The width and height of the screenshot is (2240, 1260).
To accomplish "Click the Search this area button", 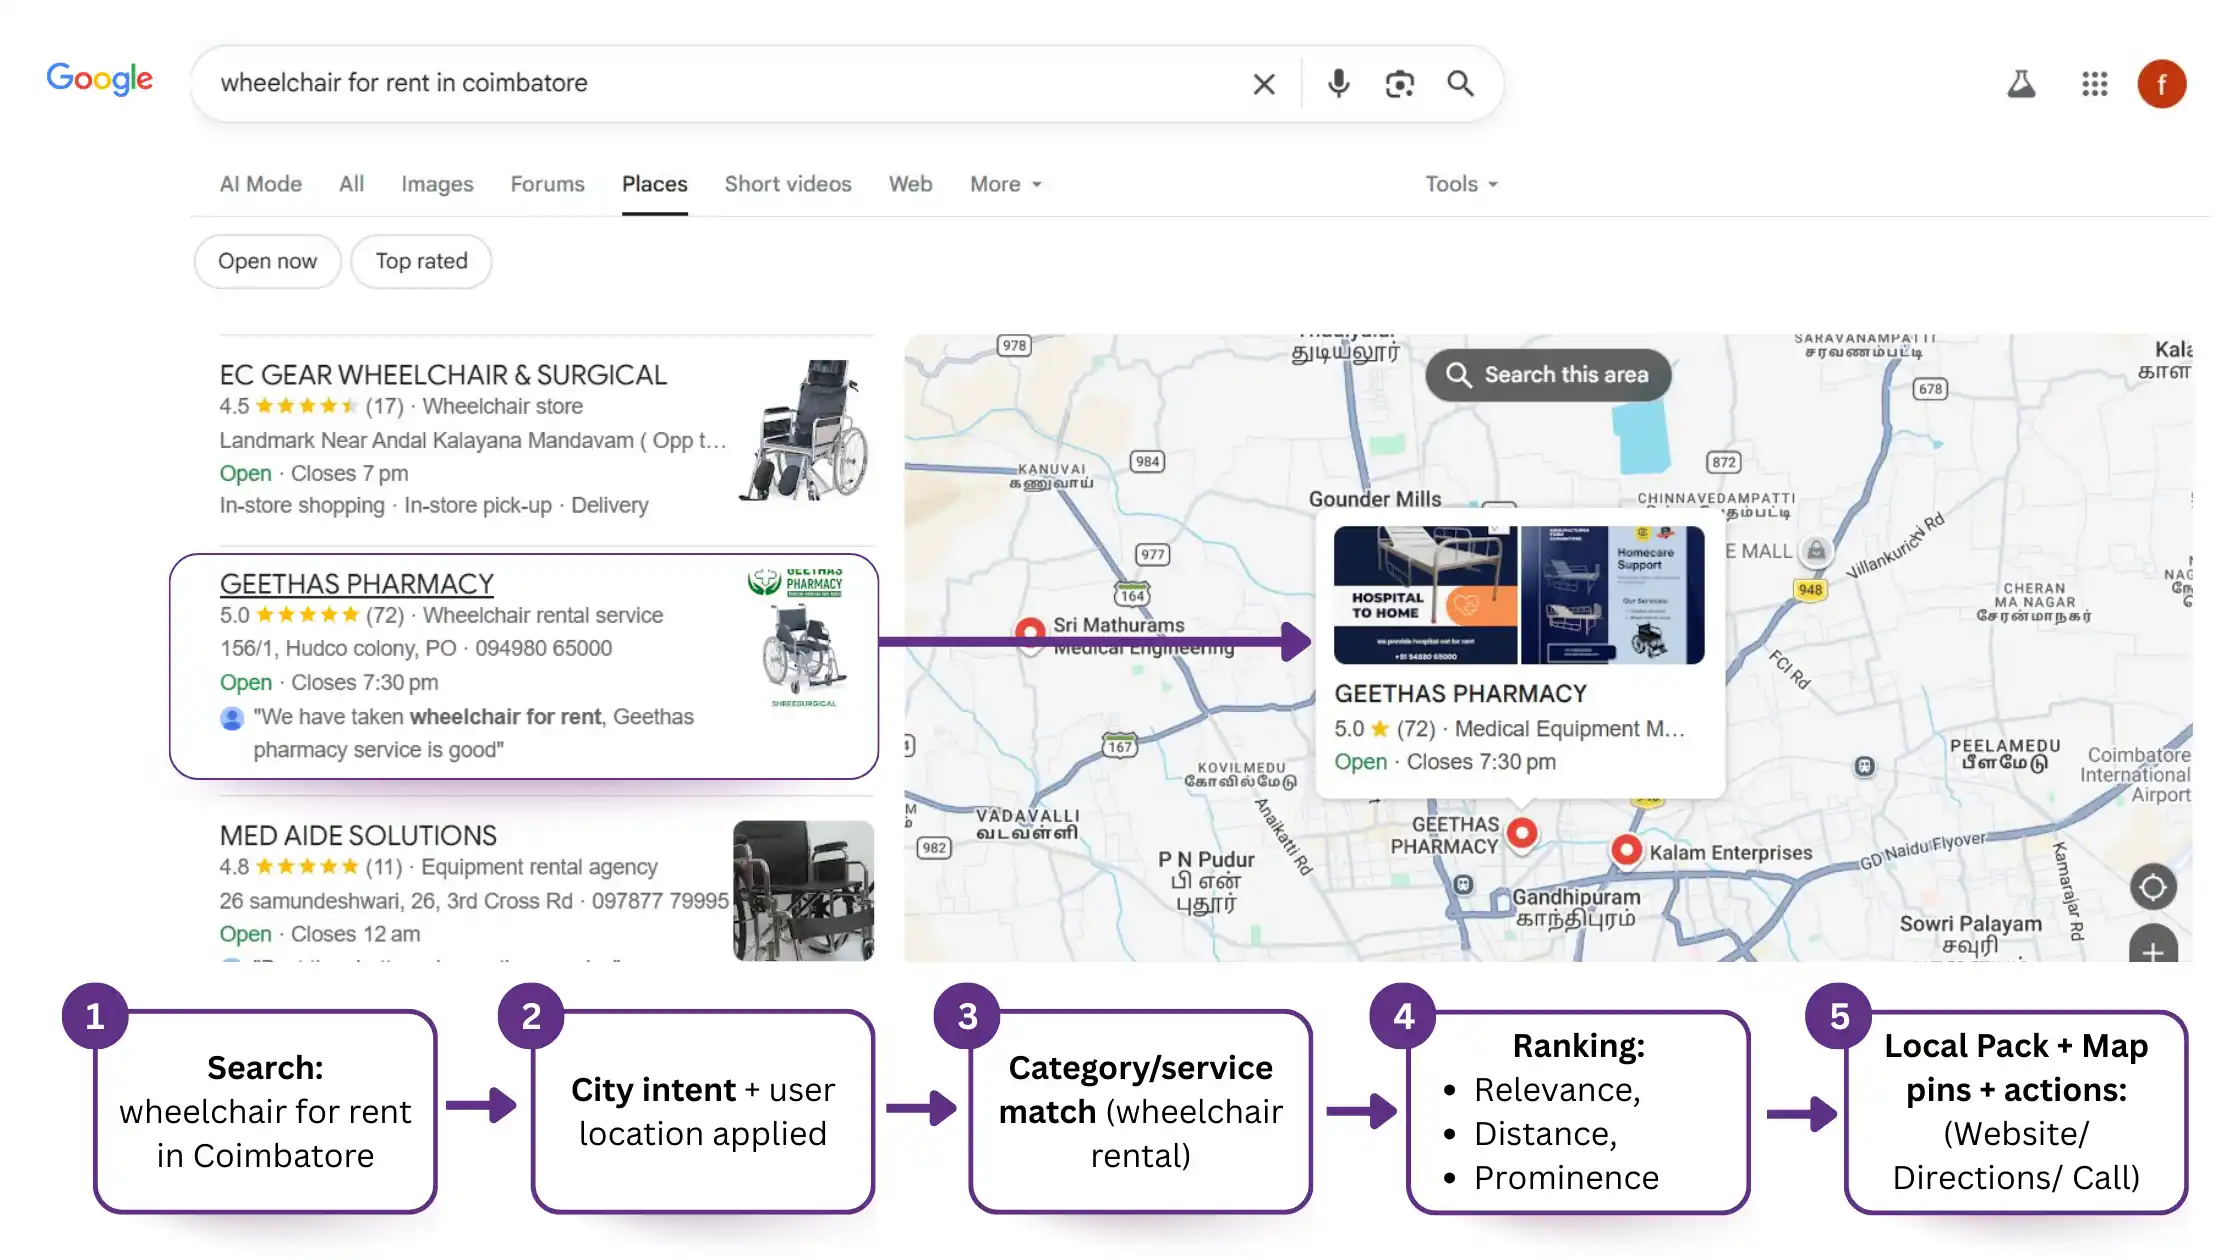I will point(1547,375).
